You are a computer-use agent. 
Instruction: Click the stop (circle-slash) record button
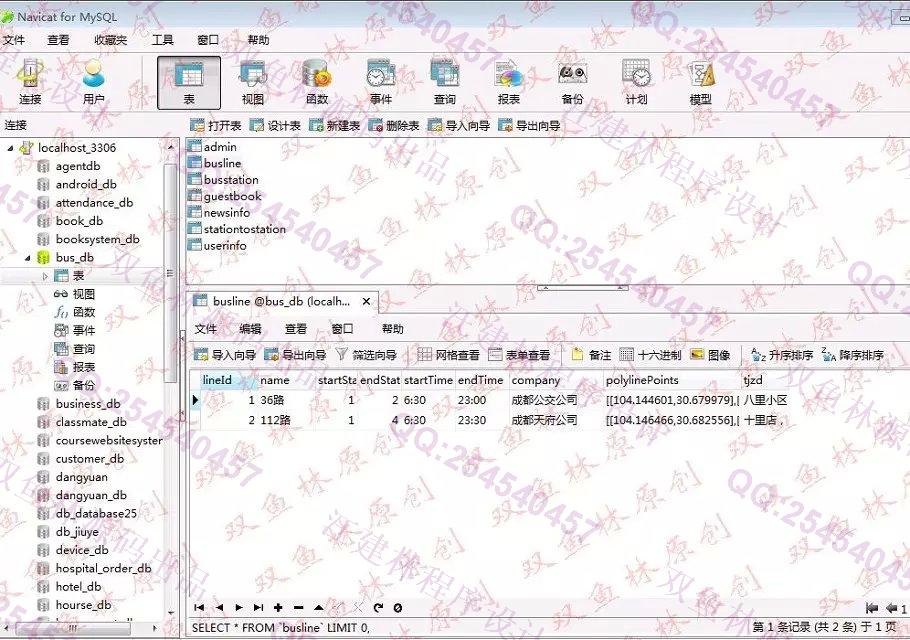[x=398, y=608]
